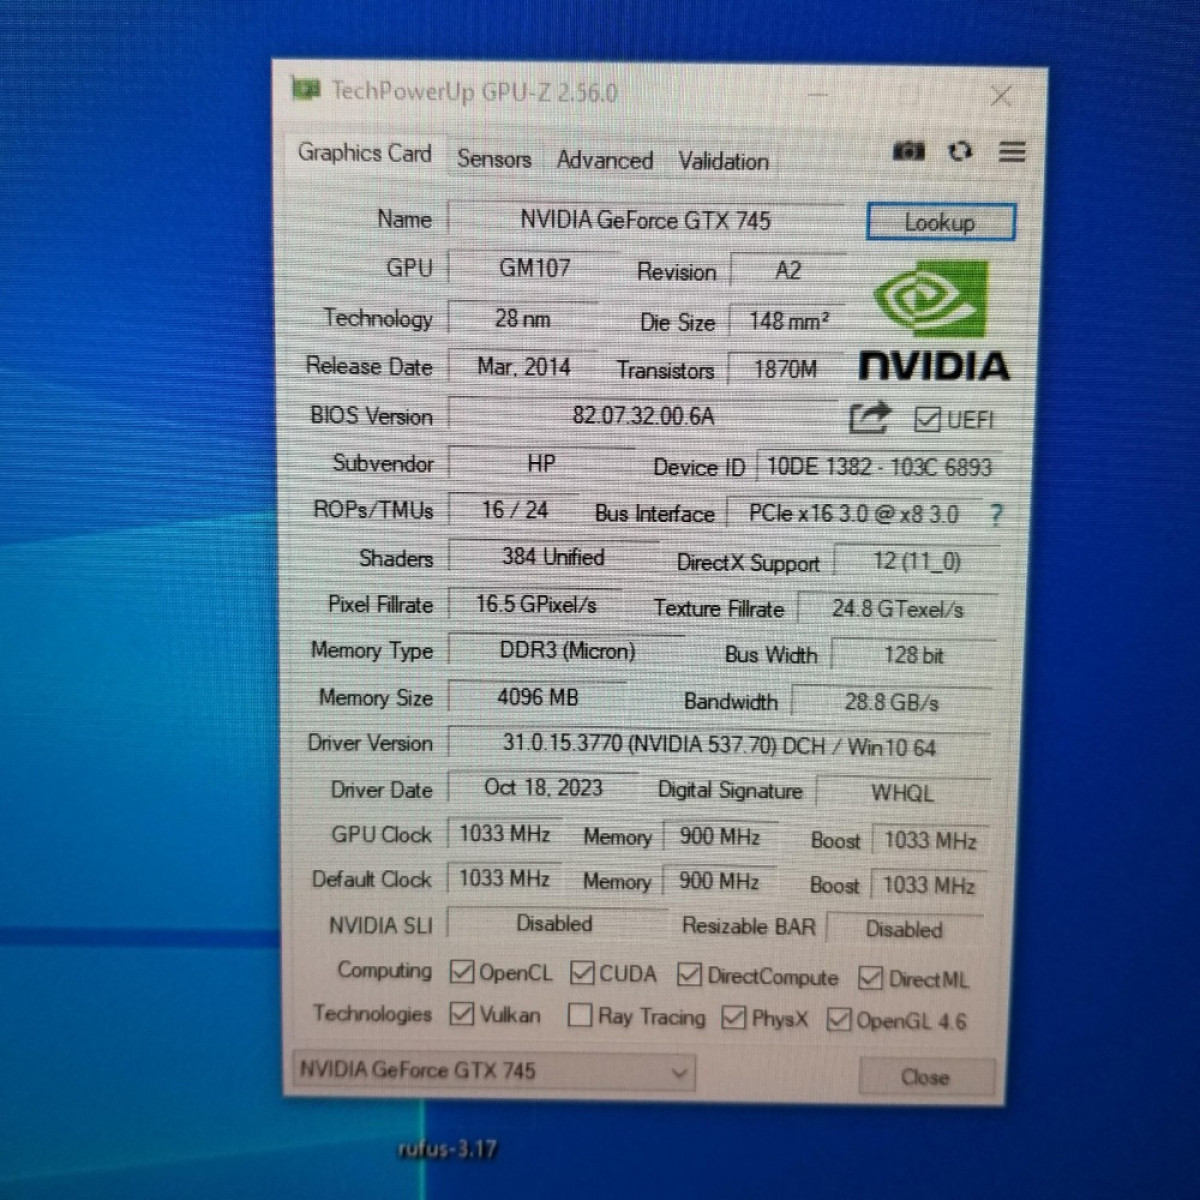Image resolution: width=1200 pixels, height=1200 pixels.
Task: Switch to the Sensors tab
Action: 494,159
